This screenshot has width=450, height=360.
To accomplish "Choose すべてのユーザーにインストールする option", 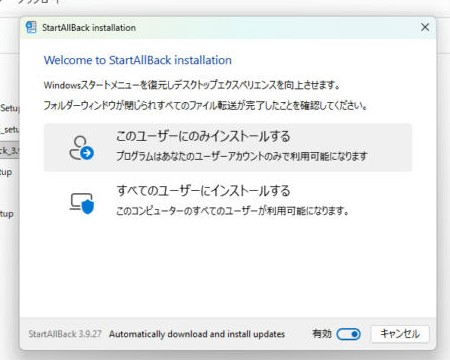I will pos(228,201).
